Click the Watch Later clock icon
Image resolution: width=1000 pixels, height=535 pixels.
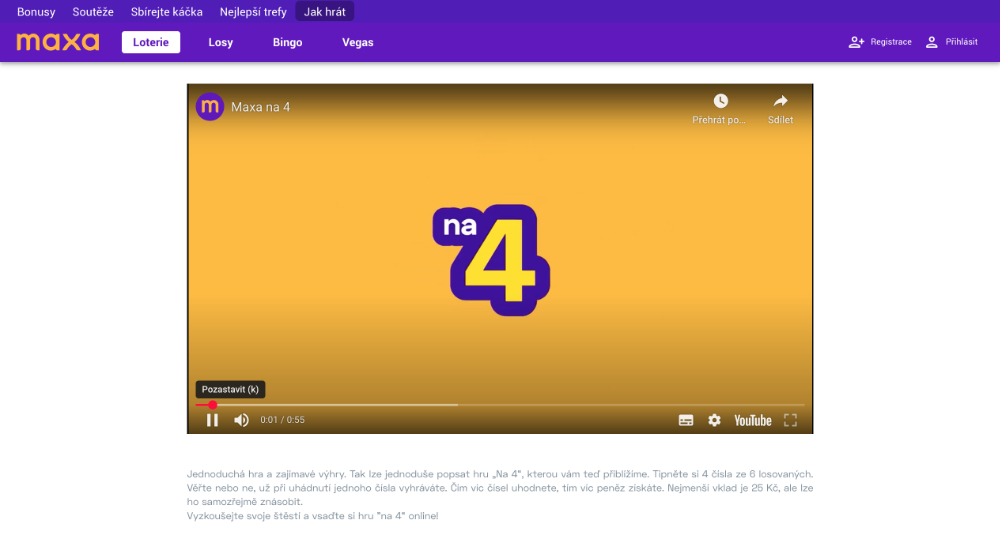coord(720,102)
